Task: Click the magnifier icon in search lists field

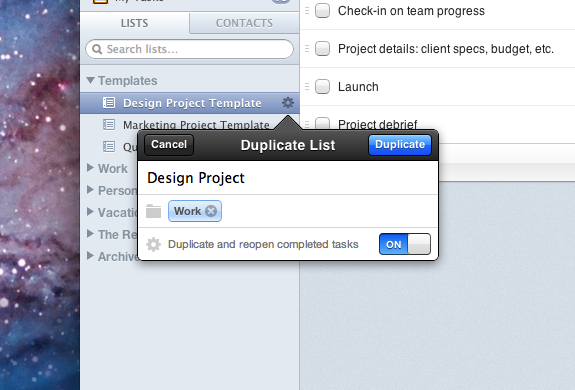Action: pos(97,49)
